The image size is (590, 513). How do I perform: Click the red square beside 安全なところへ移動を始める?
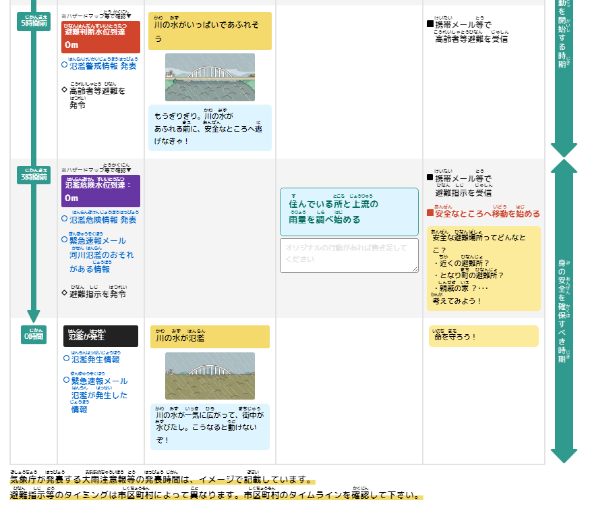[430, 213]
